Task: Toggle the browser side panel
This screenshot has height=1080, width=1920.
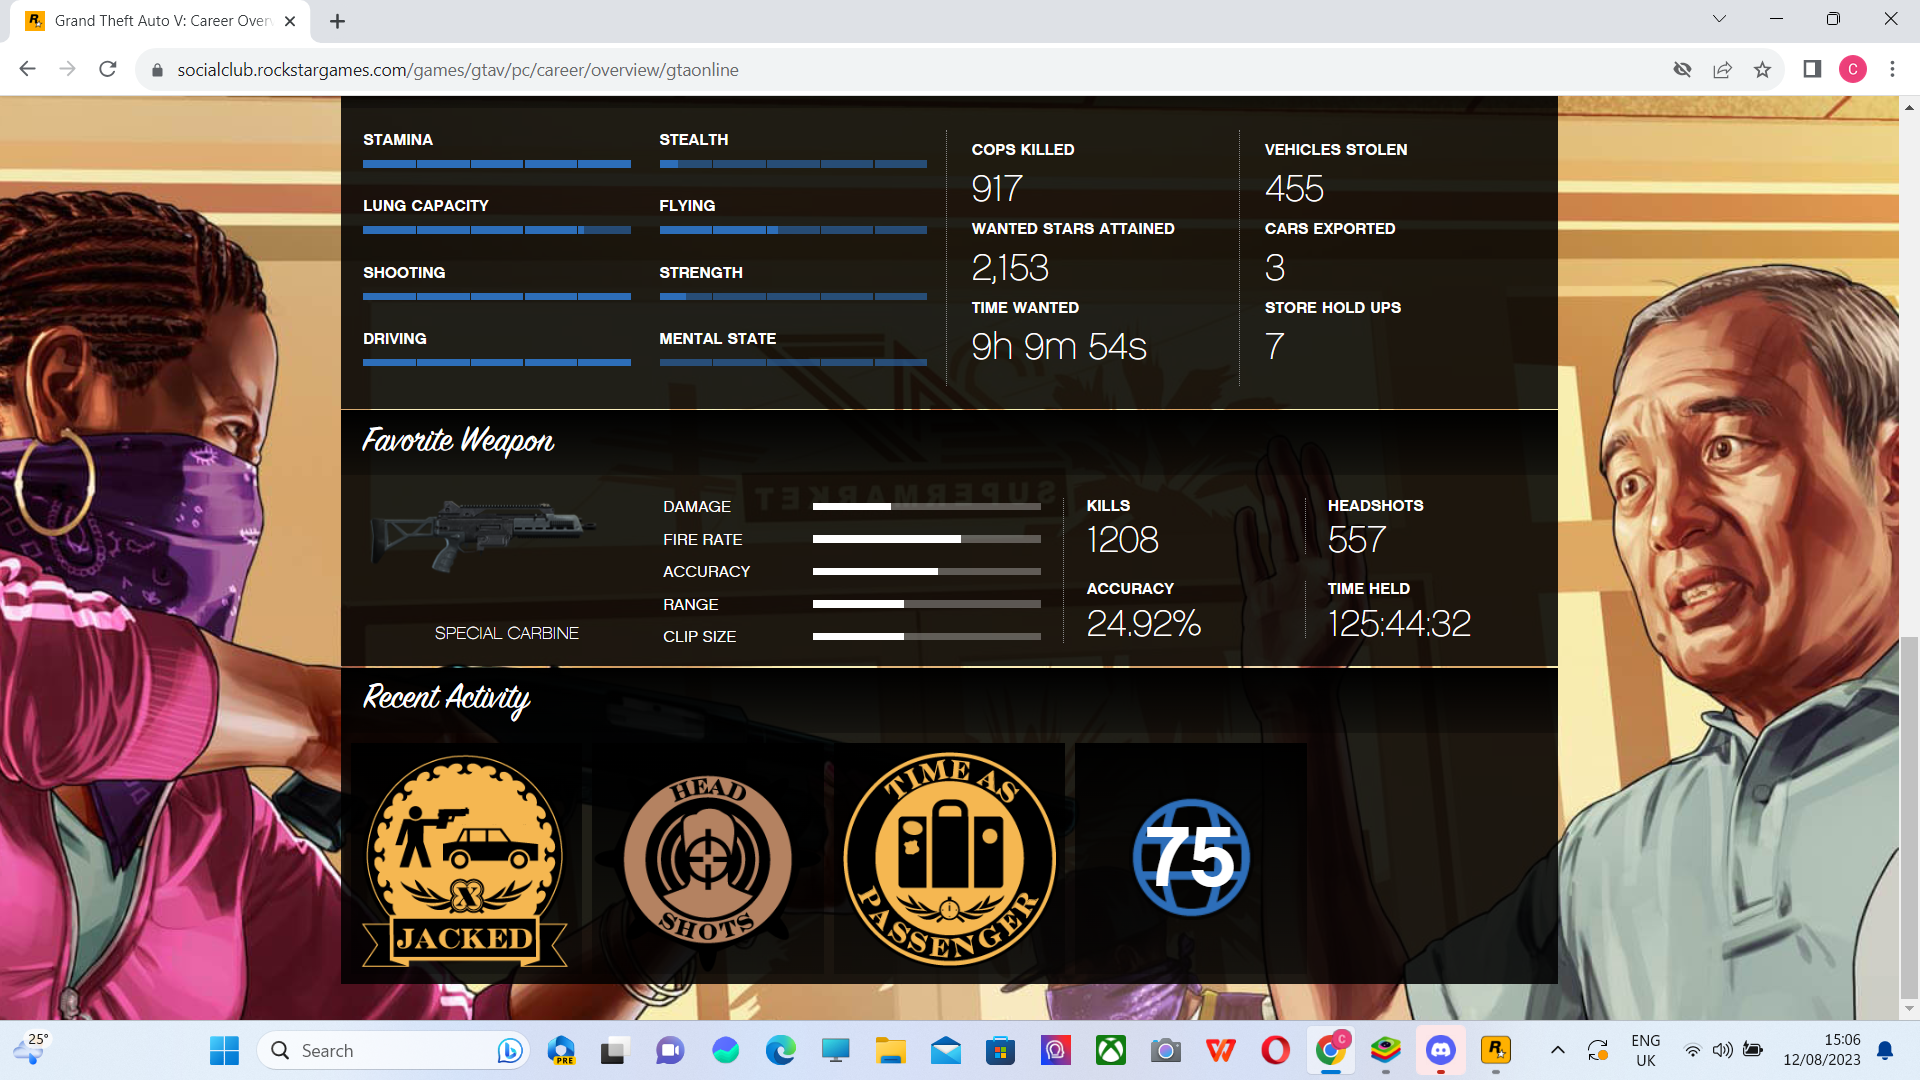Action: pyautogui.click(x=1812, y=70)
